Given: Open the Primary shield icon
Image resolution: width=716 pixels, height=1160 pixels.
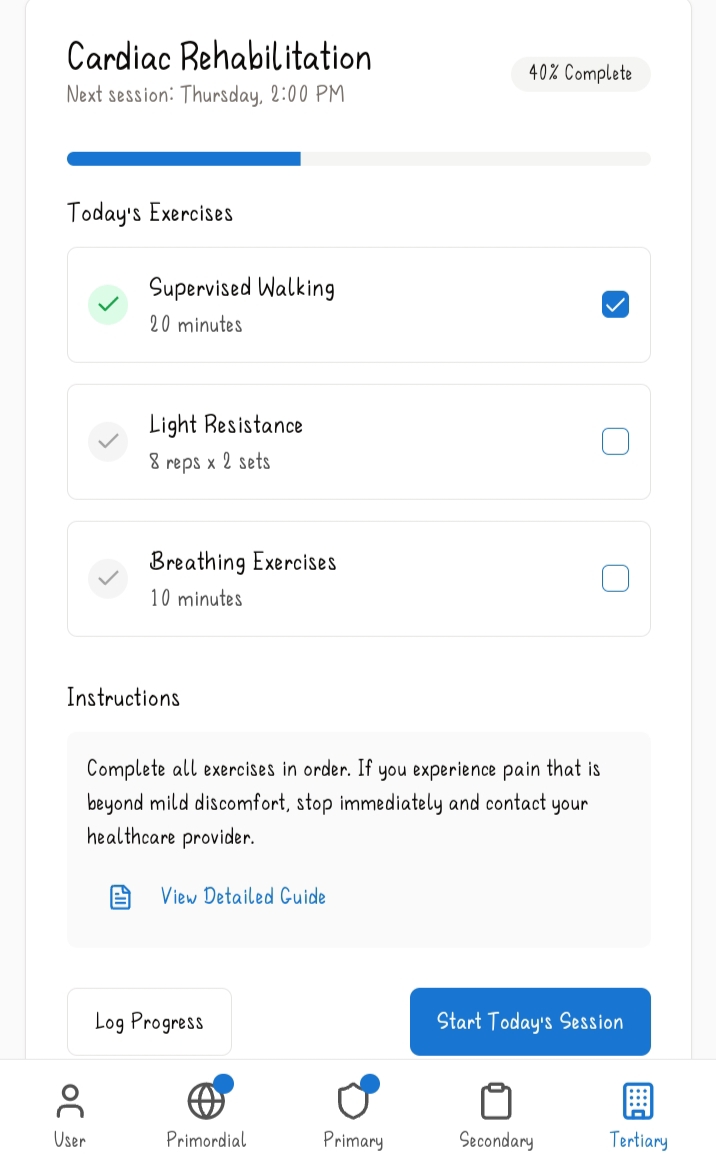Looking at the screenshot, I should 353,1101.
